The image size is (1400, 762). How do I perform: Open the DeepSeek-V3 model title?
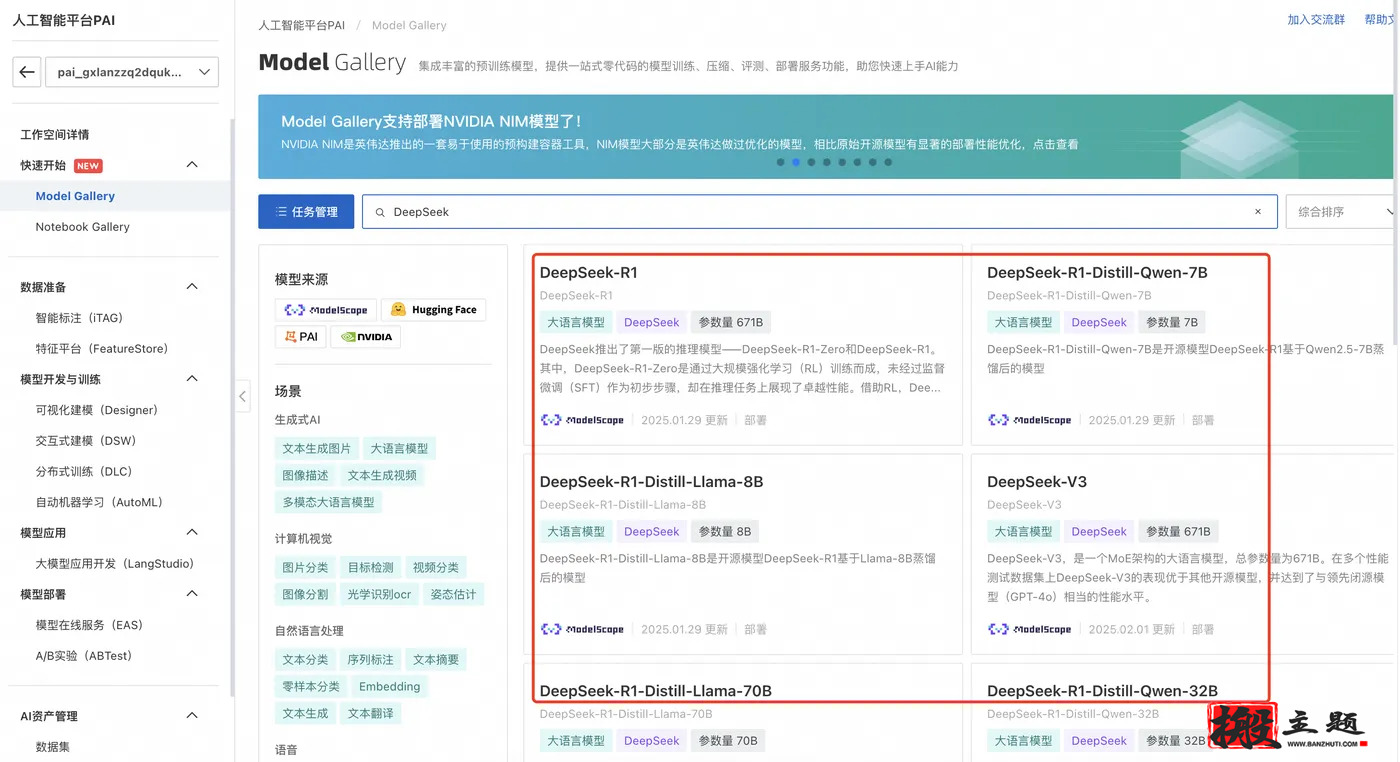coord(1036,482)
